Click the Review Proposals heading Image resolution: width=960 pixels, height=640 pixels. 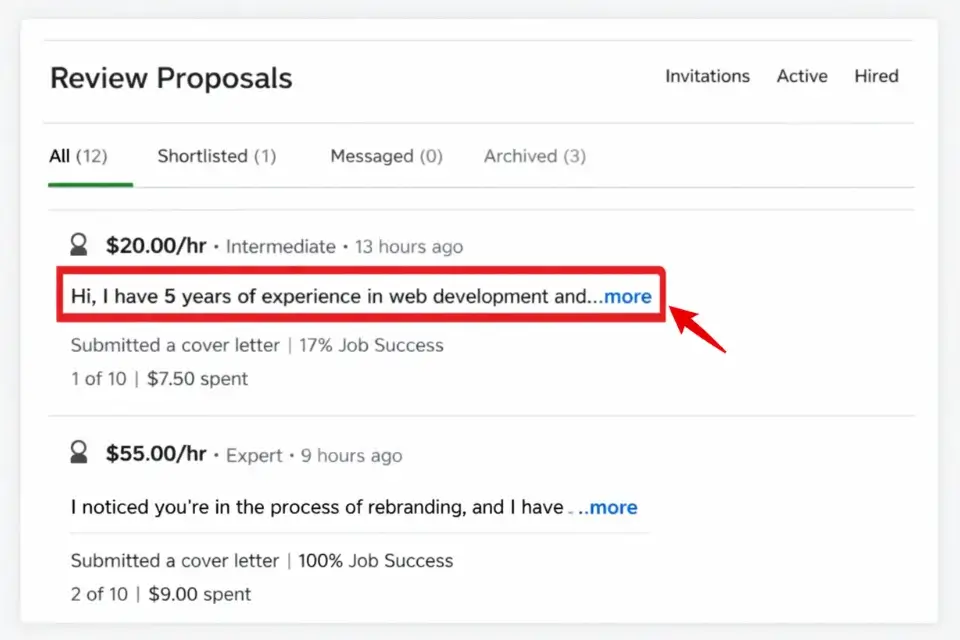[x=171, y=78]
